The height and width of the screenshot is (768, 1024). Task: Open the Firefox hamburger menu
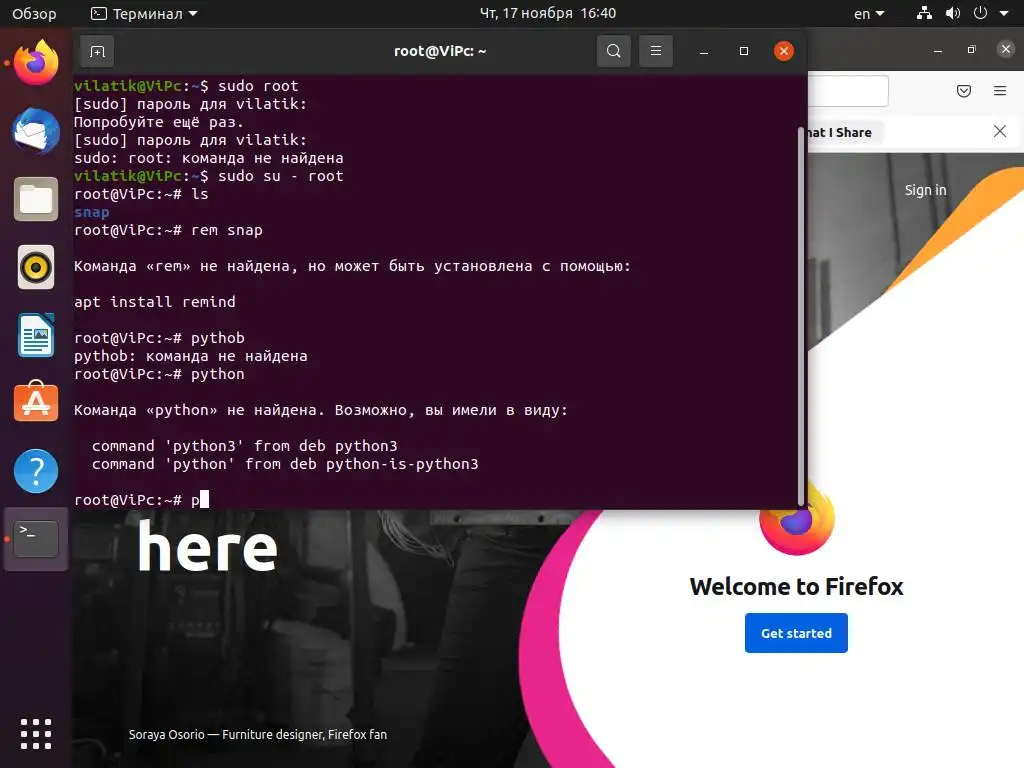1000,91
